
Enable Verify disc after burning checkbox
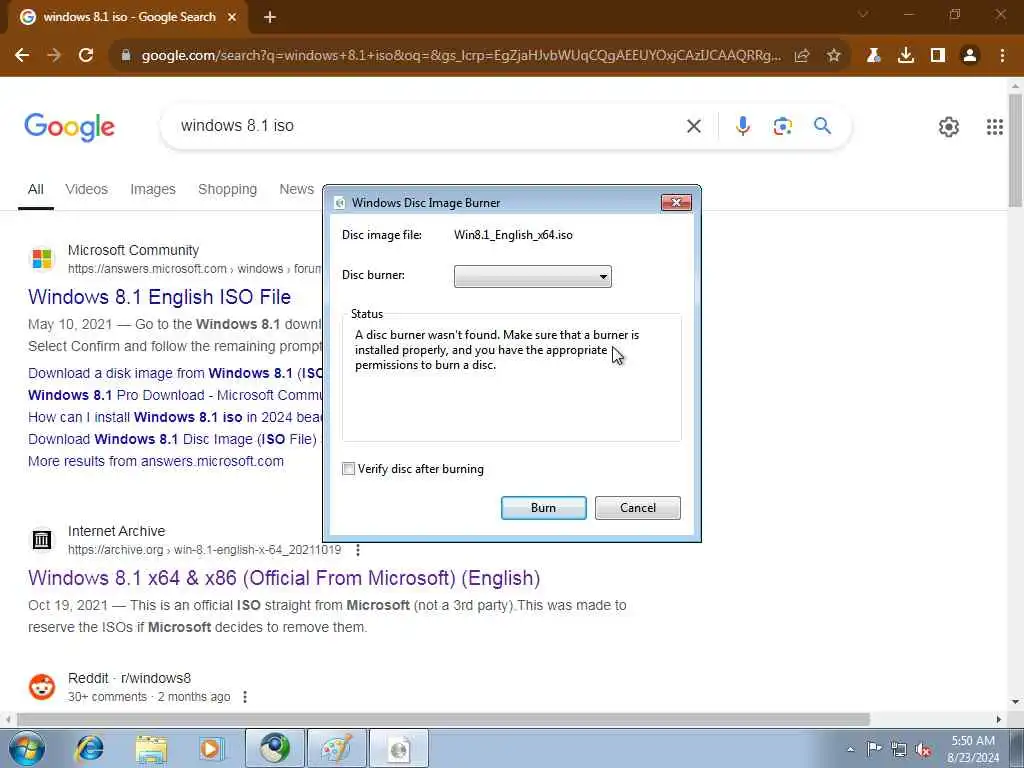tap(349, 469)
